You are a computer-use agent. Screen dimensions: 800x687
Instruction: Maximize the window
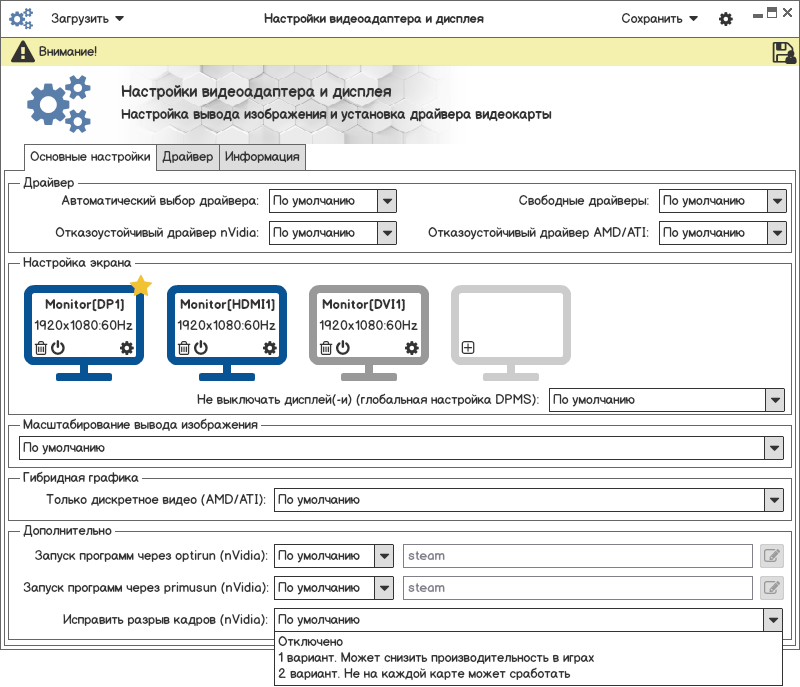pos(772,13)
